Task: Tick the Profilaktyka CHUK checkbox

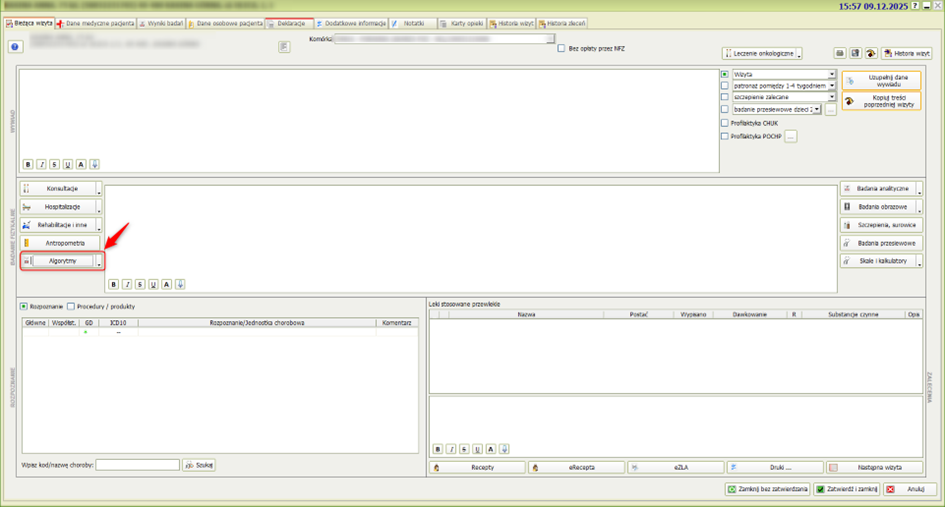Action: [x=725, y=123]
